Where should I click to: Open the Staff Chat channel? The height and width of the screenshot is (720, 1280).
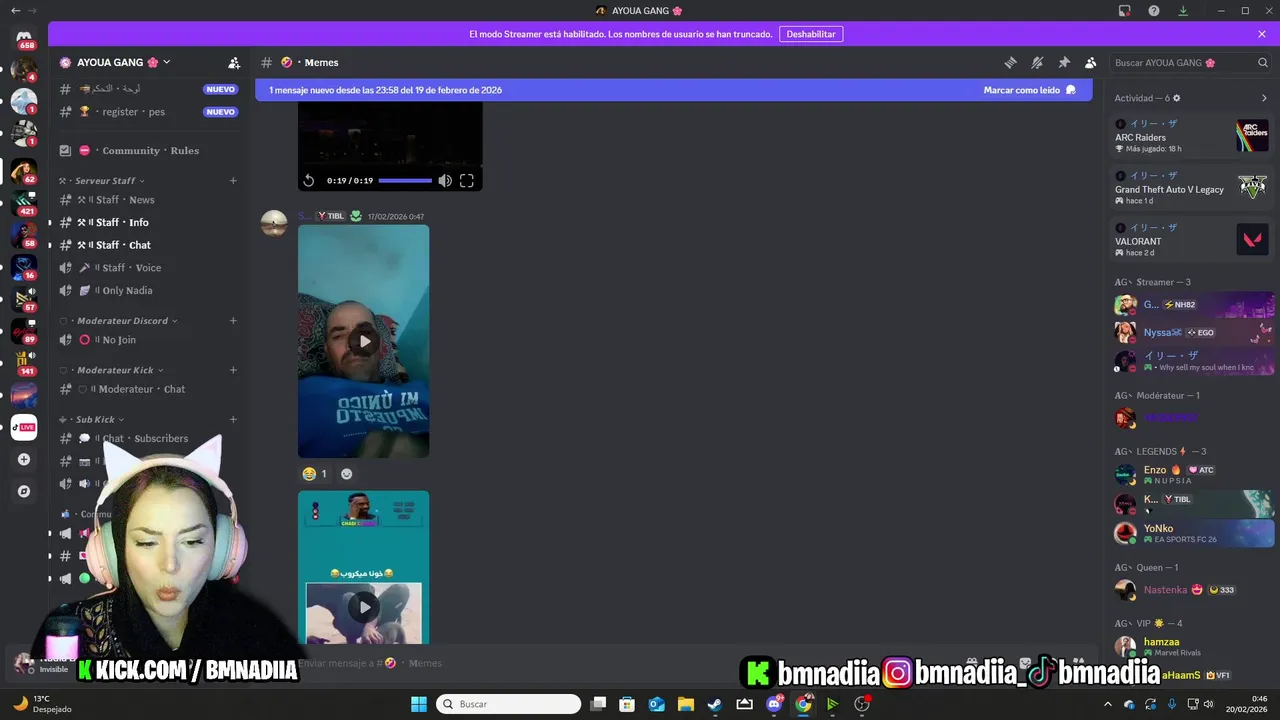148,245
